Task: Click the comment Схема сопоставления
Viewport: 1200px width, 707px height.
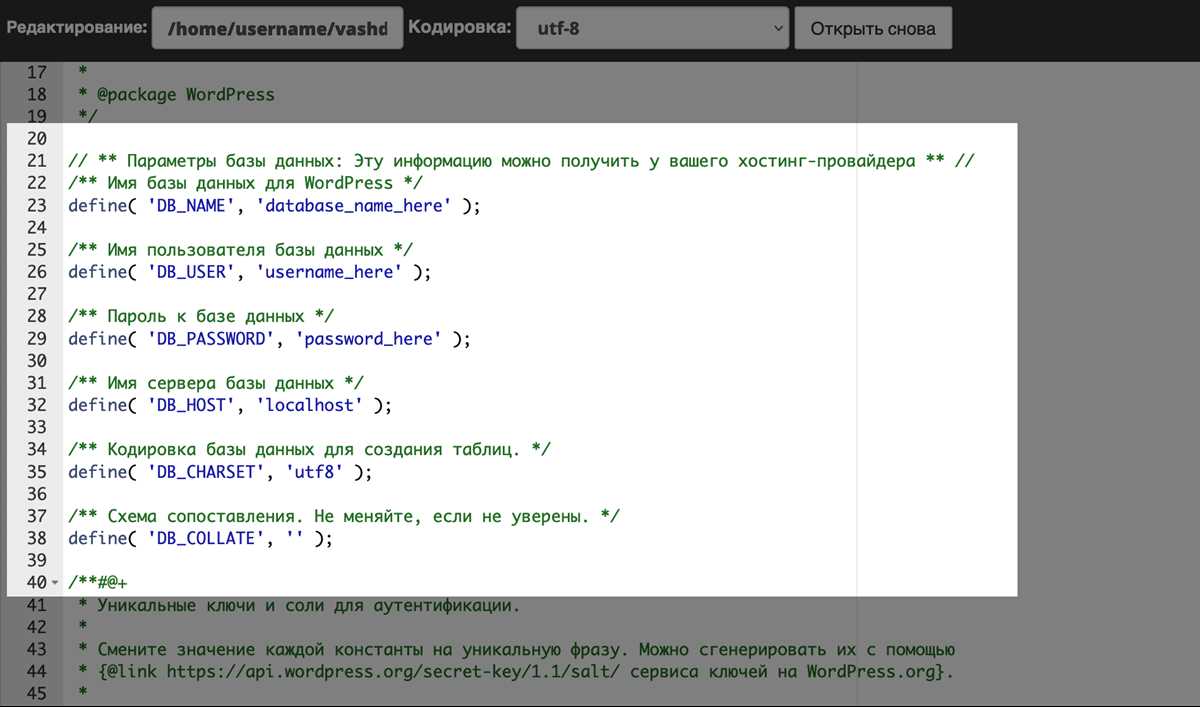Action: [344, 516]
